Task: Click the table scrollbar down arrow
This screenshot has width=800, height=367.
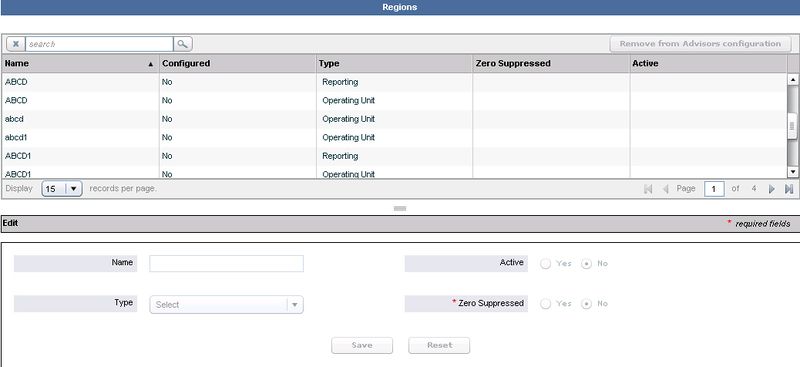Action: click(793, 172)
